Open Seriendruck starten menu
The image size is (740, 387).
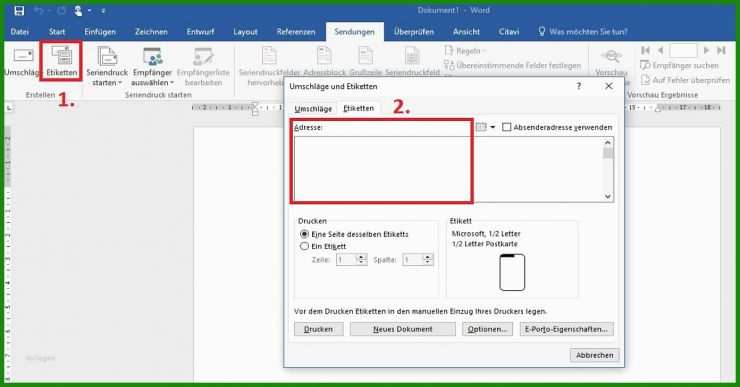tap(107, 67)
